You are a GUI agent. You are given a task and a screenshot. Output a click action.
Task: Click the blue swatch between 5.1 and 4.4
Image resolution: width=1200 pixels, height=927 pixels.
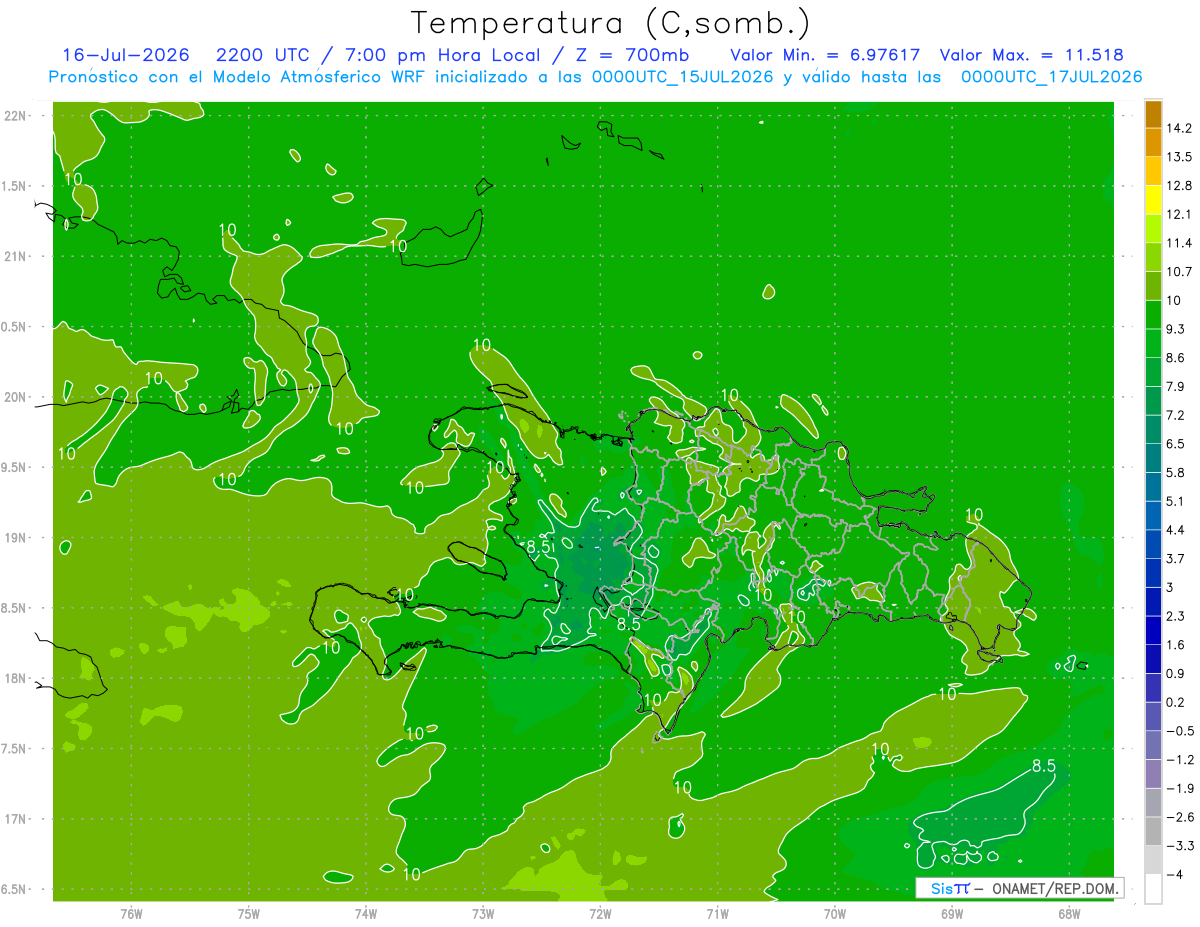pyautogui.click(x=1153, y=515)
